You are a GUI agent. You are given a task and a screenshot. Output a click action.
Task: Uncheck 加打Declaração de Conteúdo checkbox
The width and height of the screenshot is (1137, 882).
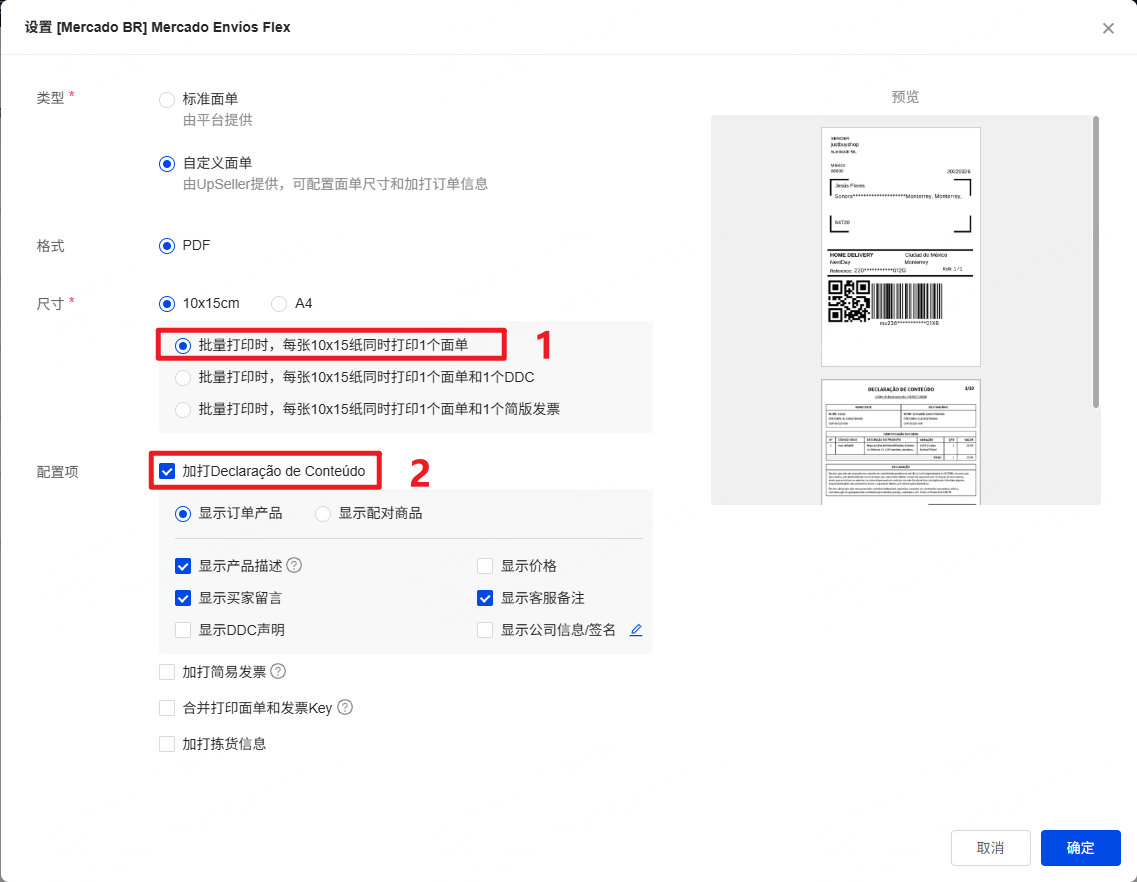167,470
